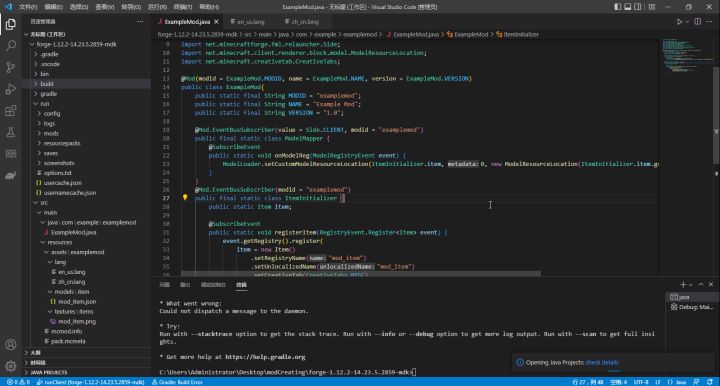The height and width of the screenshot is (386, 720).
Task: Click the editor vertical scrollbar
Action: [716, 115]
